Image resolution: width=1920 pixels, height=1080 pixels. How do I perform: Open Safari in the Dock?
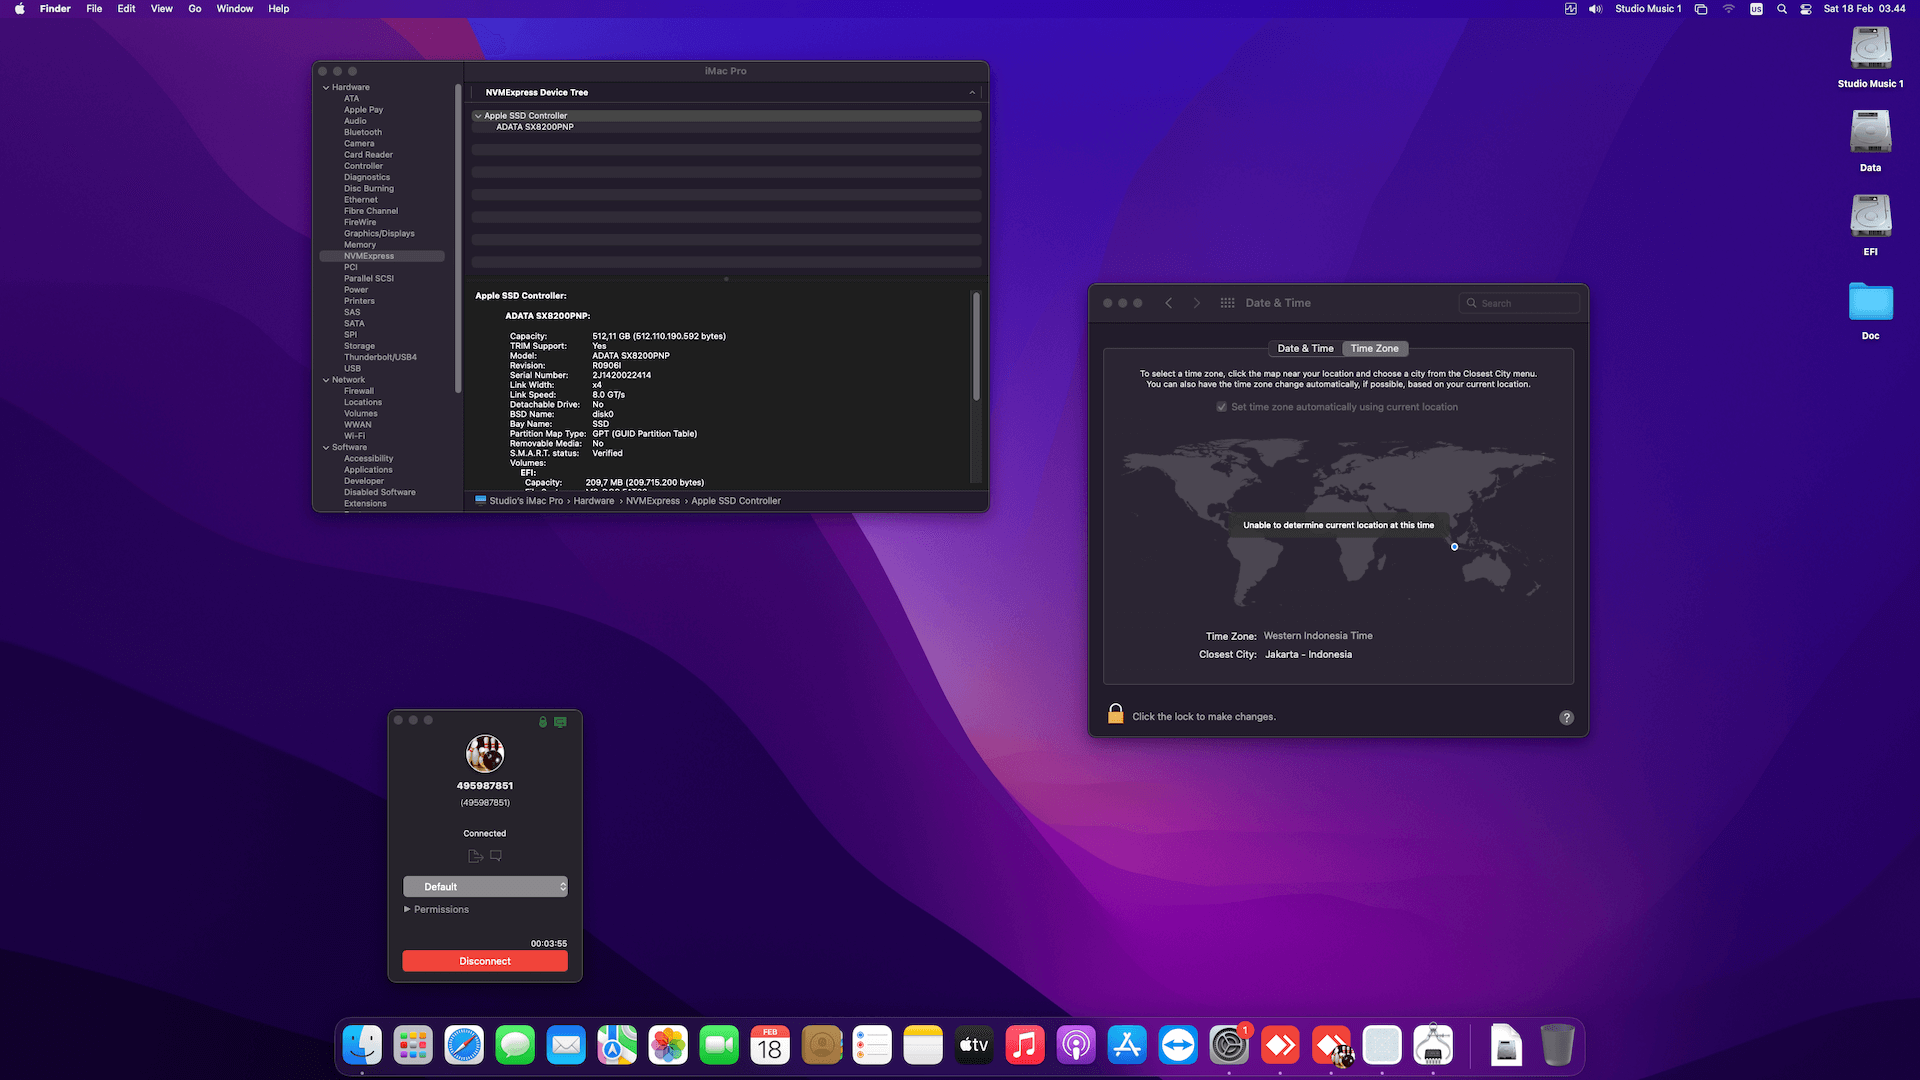[464, 1046]
